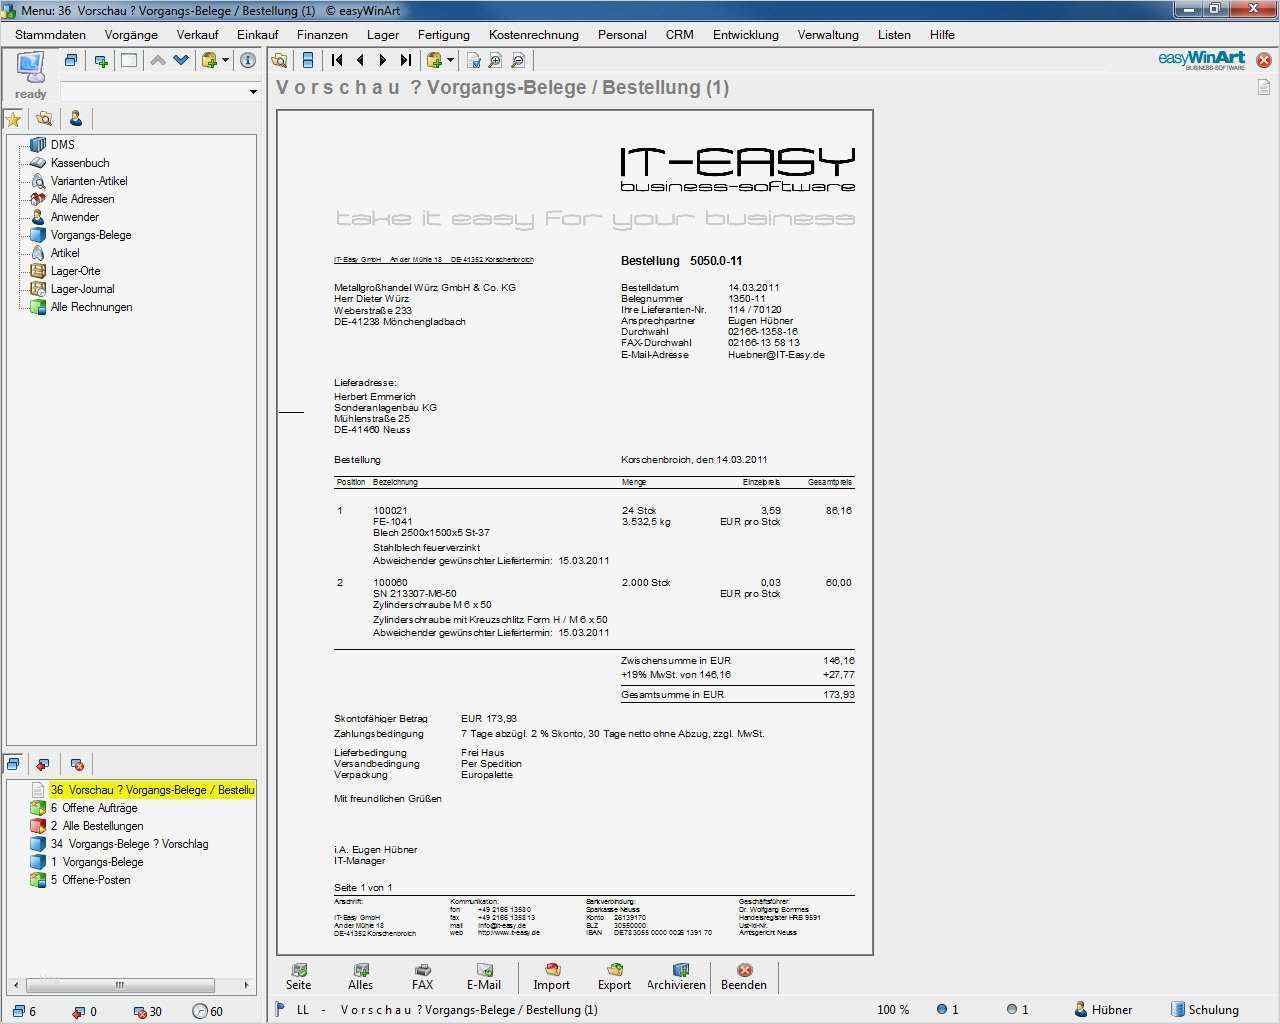Close the preview with Beenden button
This screenshot has width=1280, height=1024.
point(744,977)
